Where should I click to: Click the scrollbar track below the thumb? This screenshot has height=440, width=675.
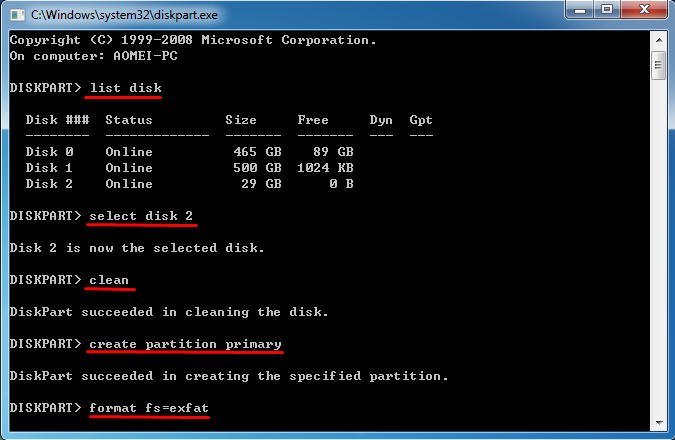pyautogui.click(x=659, y=250)
